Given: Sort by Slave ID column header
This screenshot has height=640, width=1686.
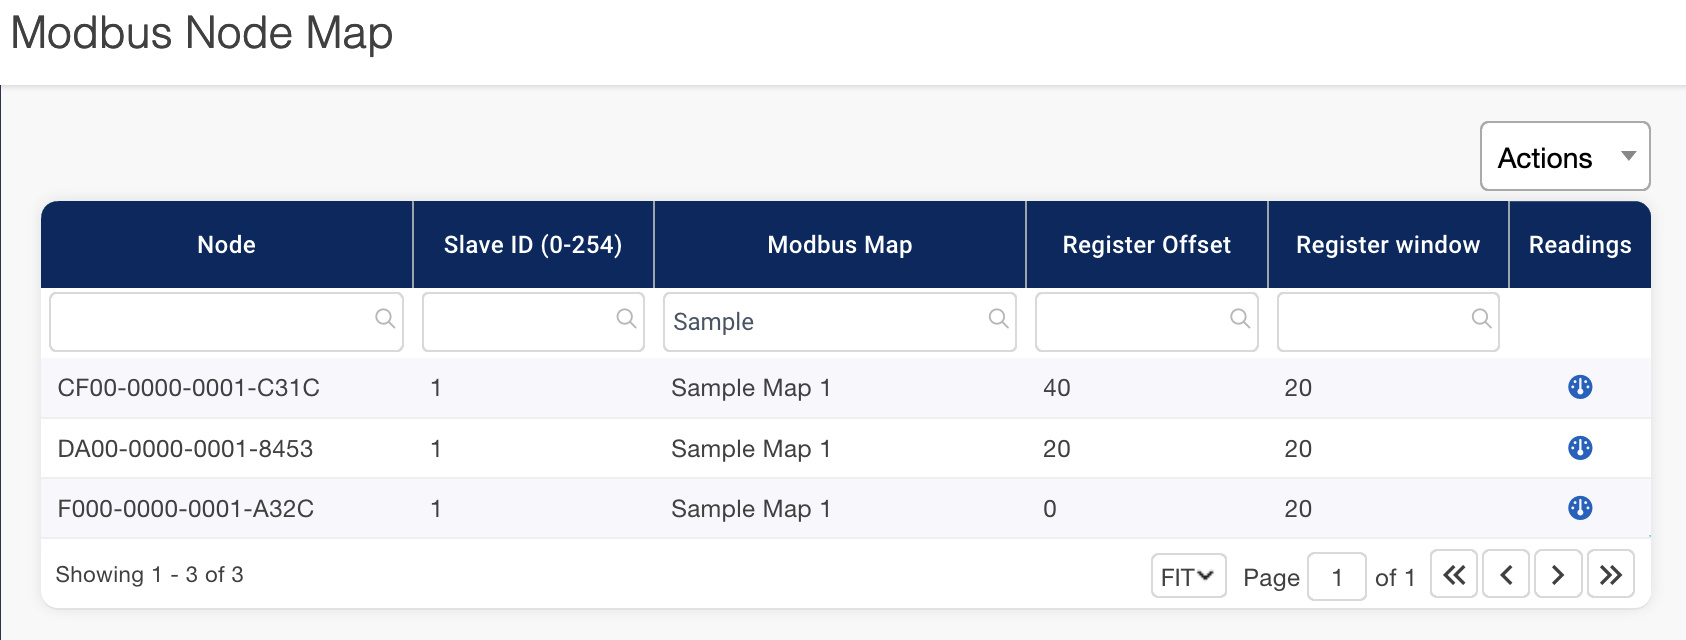Looking at the screenshot, I should tap(532, 245).
